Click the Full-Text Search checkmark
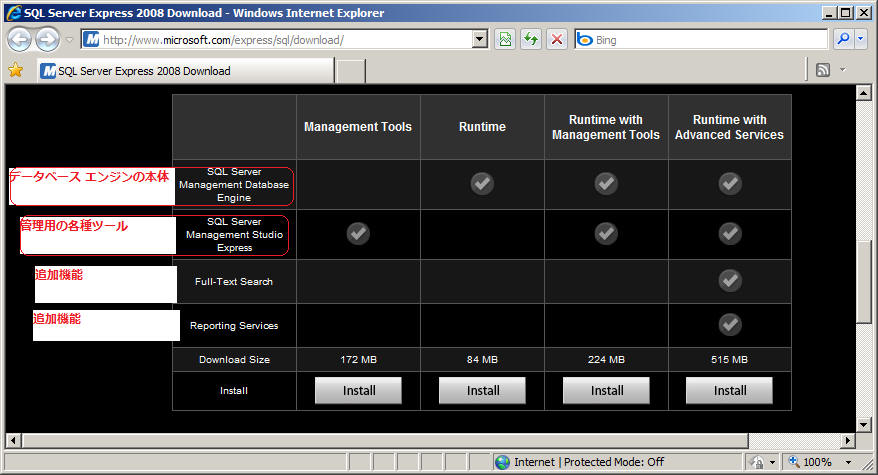The image size is (878, 475). [x=730, y=281]
